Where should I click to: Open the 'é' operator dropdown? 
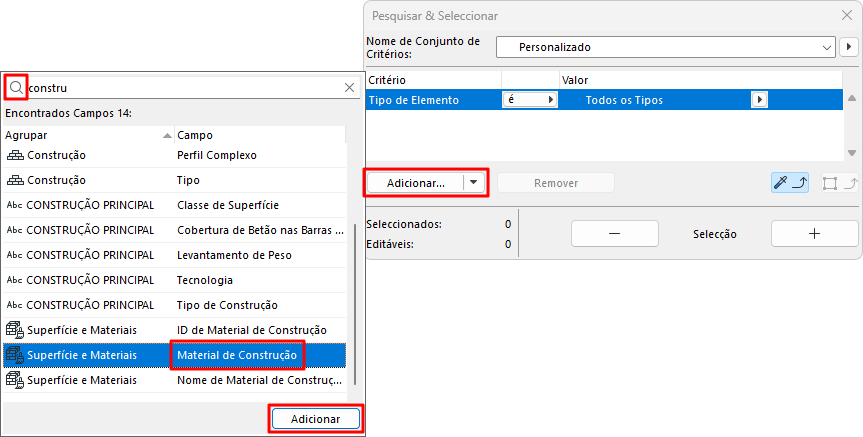pyautogui.click(x=529, y=100)
